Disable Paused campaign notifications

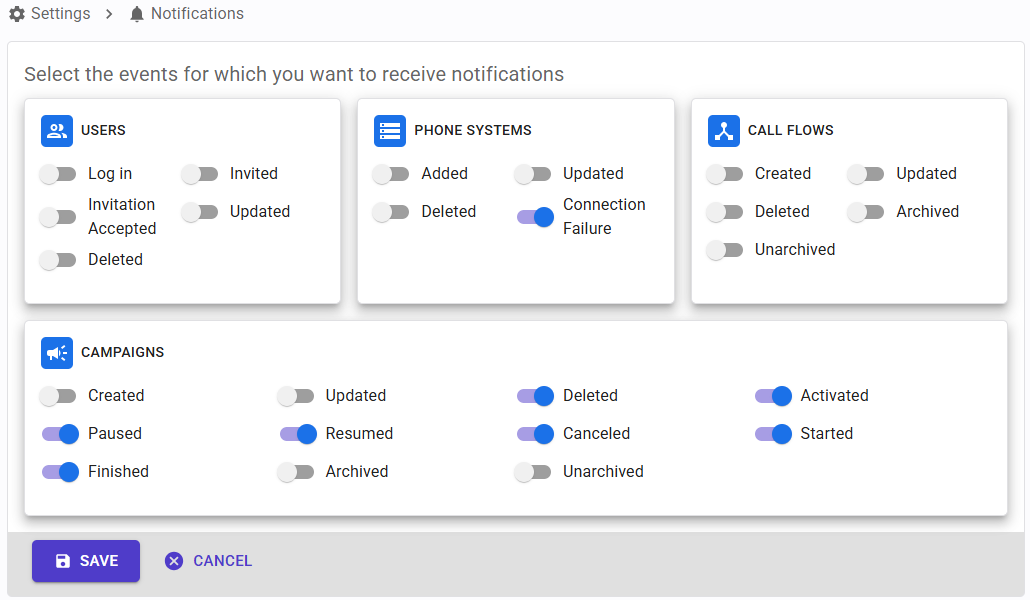[x=59, y=434]
